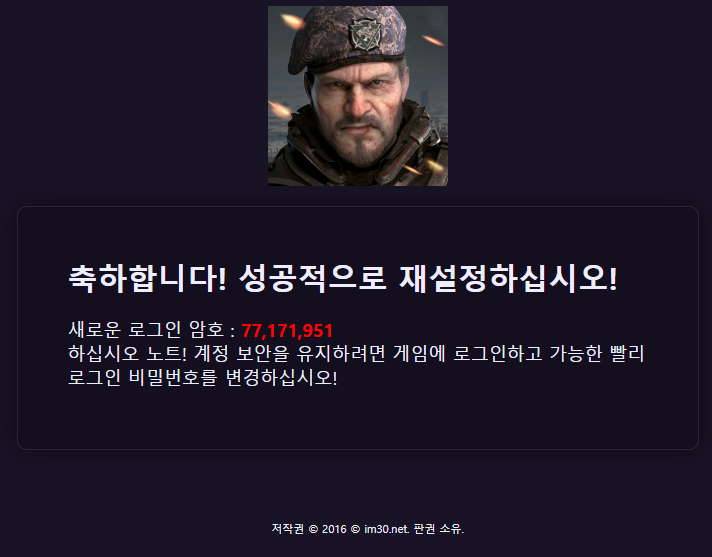Viewport: 712px width, 557px height.
Task: Click 성공적으로 in the headline
Action: click(x=313, y=278)
